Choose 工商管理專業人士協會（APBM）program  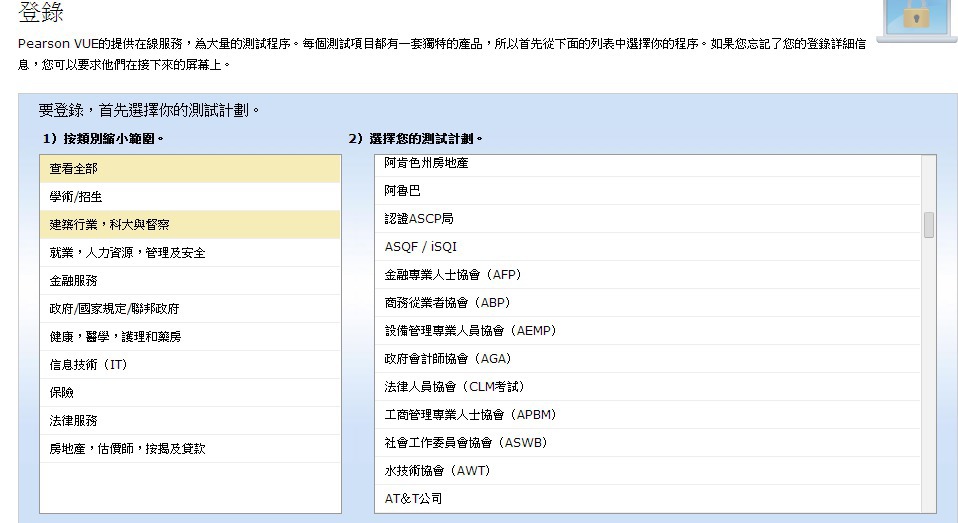(x=648, y=415)
